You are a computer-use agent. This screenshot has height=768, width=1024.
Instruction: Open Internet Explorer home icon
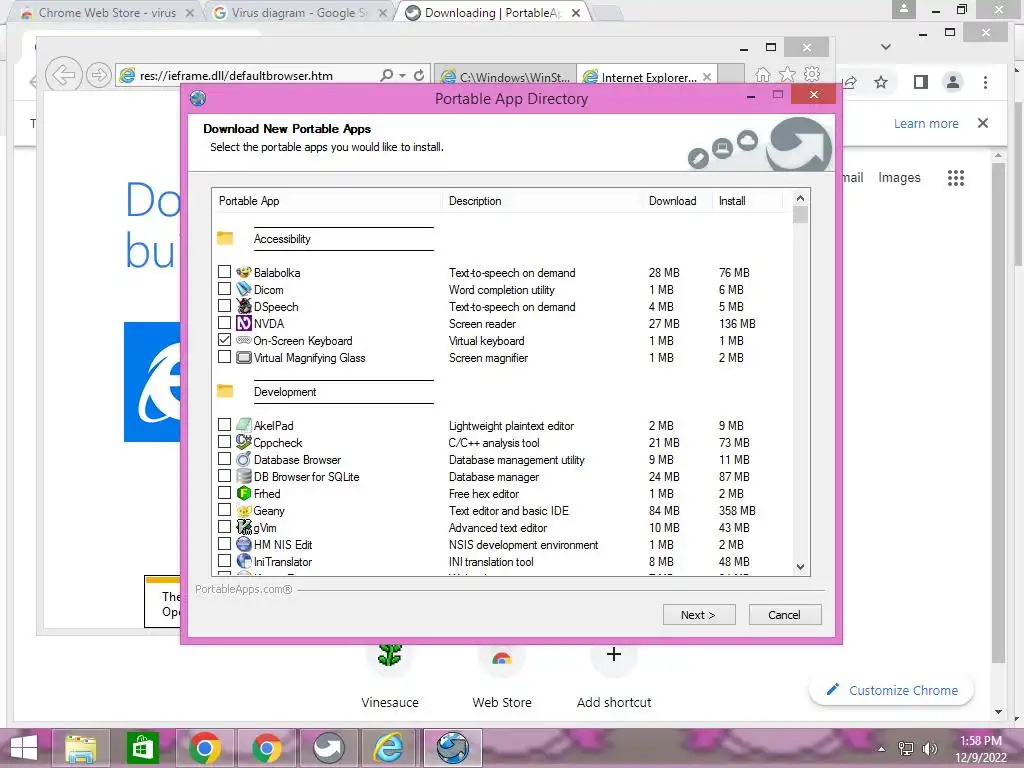click(762, 74)
